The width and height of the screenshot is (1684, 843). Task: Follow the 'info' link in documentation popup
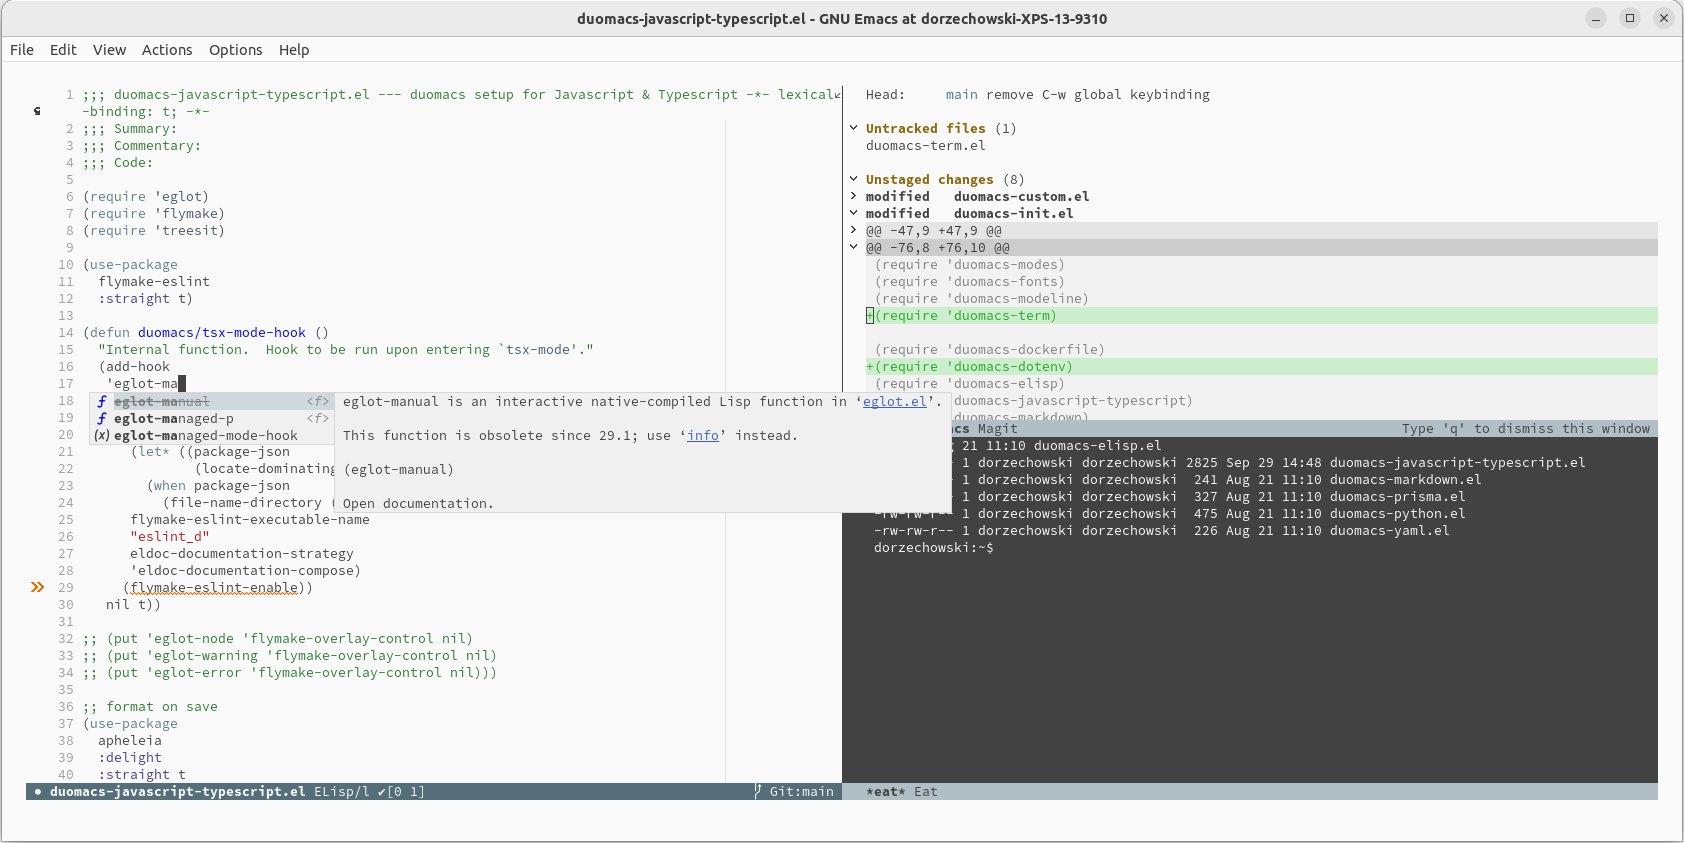702,436
